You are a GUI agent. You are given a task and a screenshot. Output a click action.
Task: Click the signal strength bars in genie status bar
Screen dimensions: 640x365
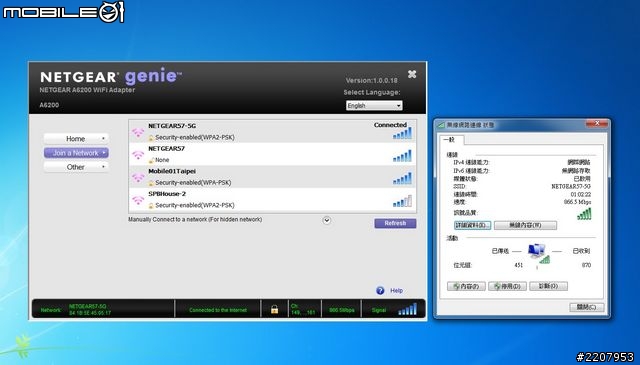click(x=408, y=309)
